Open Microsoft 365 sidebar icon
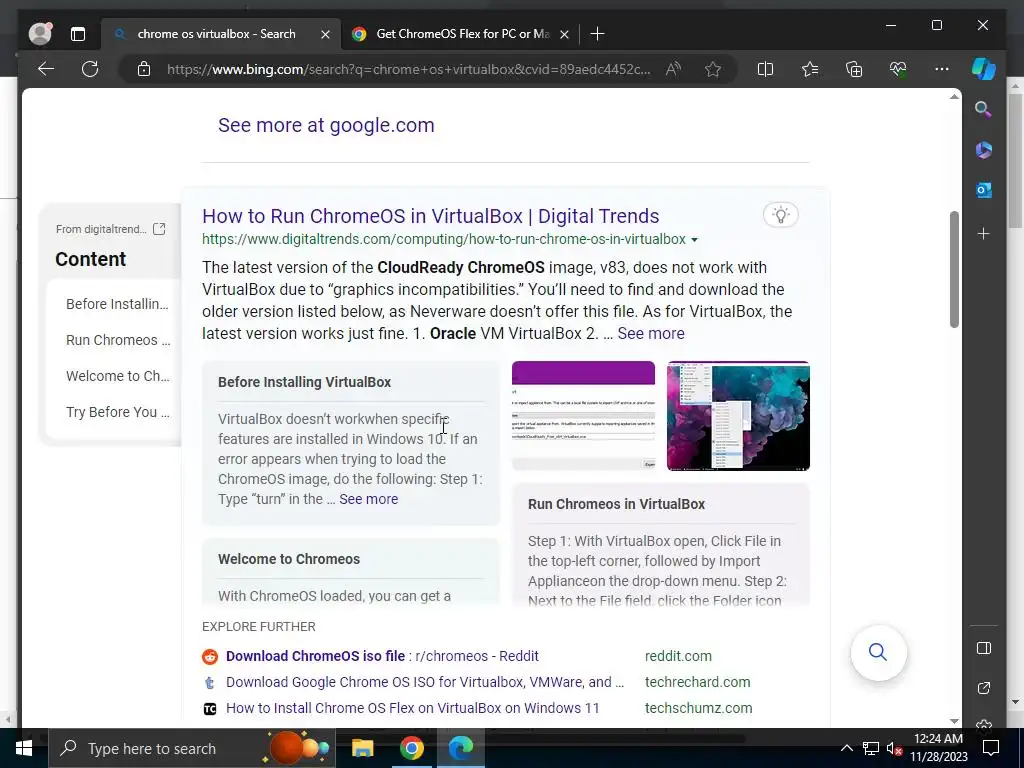This screenshot has height=768, width=1024. pyautogui.click(x=984, y=150)
